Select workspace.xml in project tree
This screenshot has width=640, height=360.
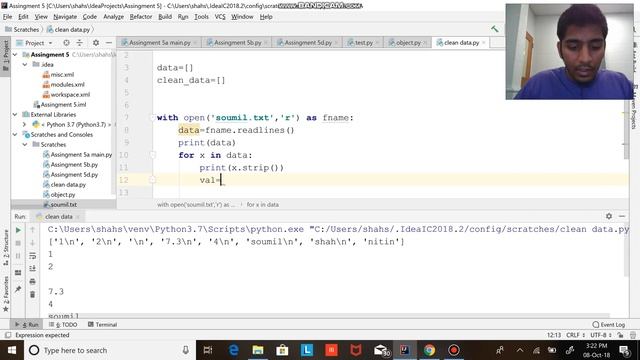[x=70, y=95]
